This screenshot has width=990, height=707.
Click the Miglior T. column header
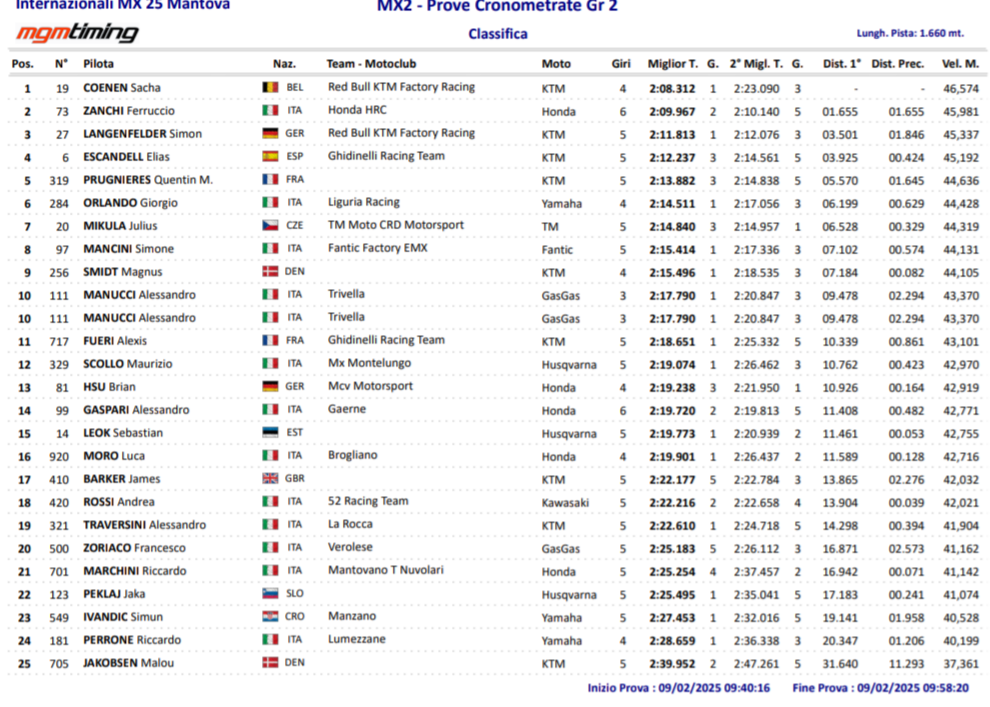point(672,64)
